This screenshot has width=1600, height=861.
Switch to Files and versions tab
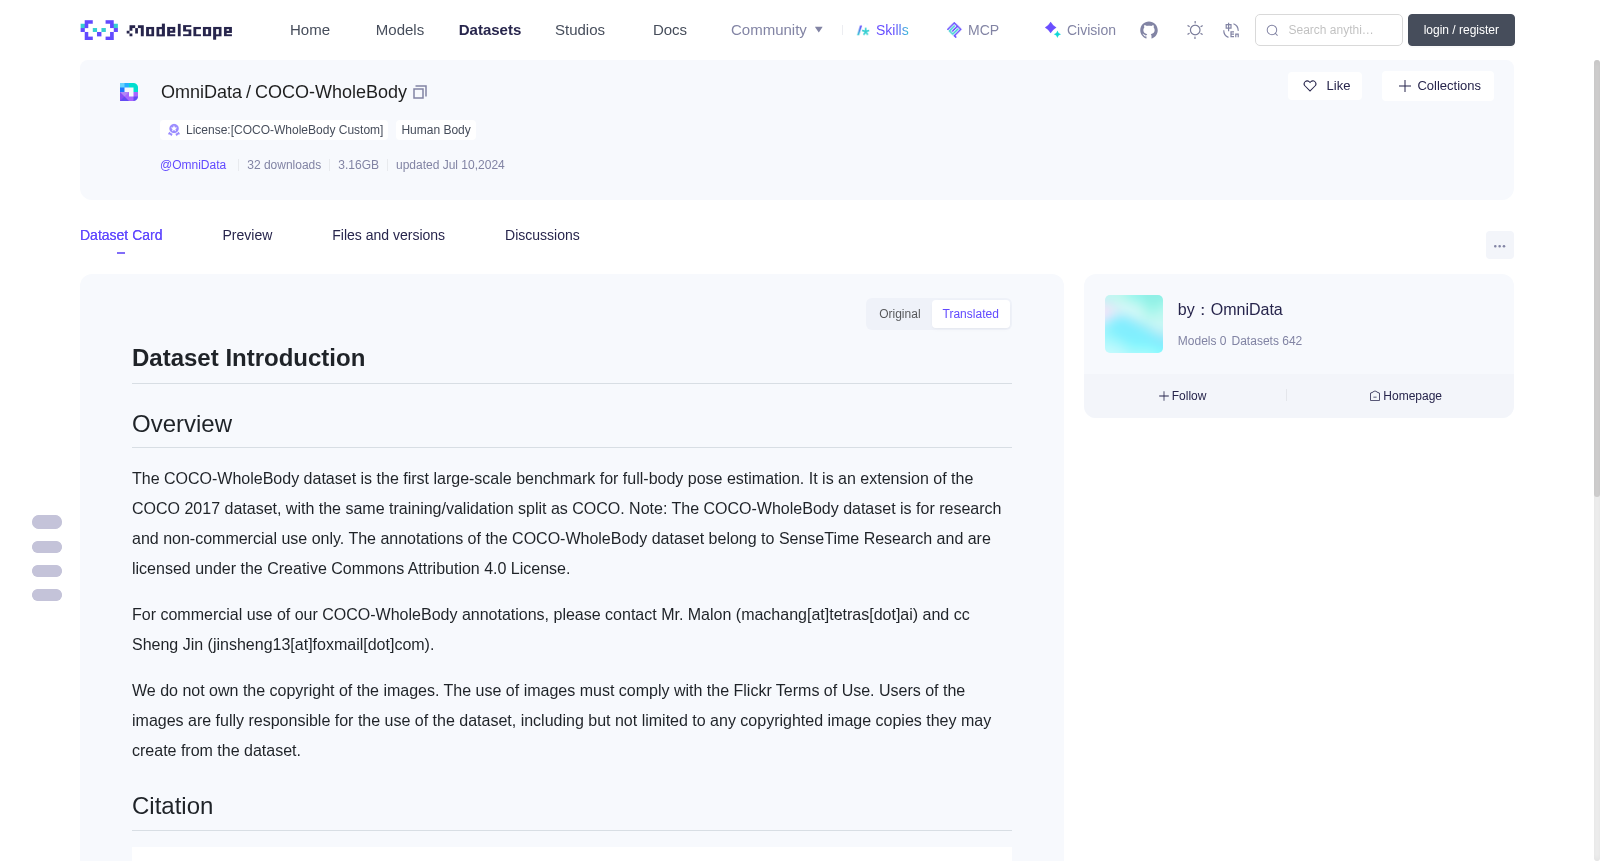pos(388,235)
